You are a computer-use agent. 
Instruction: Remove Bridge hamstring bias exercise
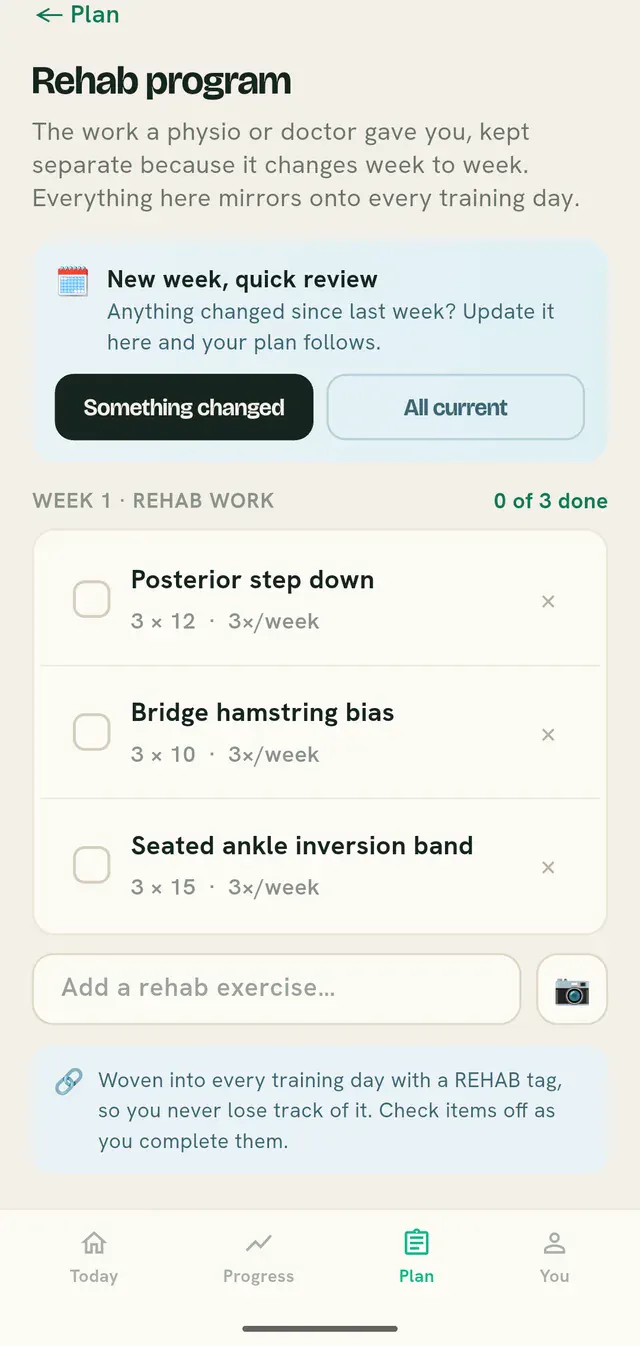point(548,734)
